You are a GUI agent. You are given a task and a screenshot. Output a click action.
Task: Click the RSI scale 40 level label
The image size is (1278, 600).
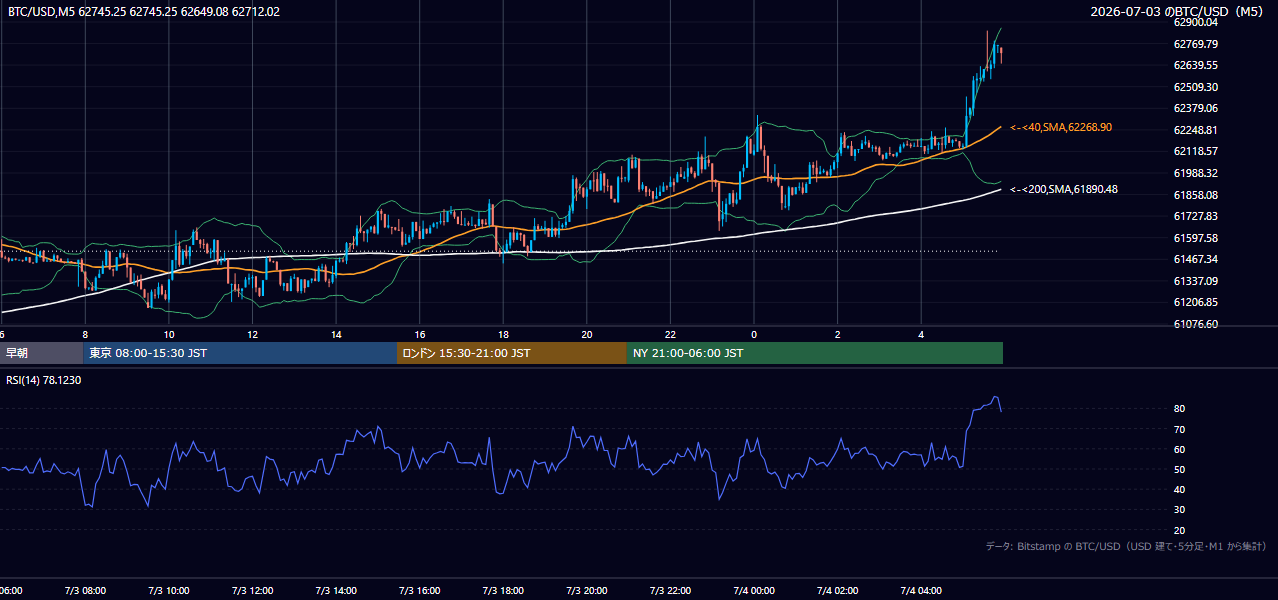(1180, 489)
